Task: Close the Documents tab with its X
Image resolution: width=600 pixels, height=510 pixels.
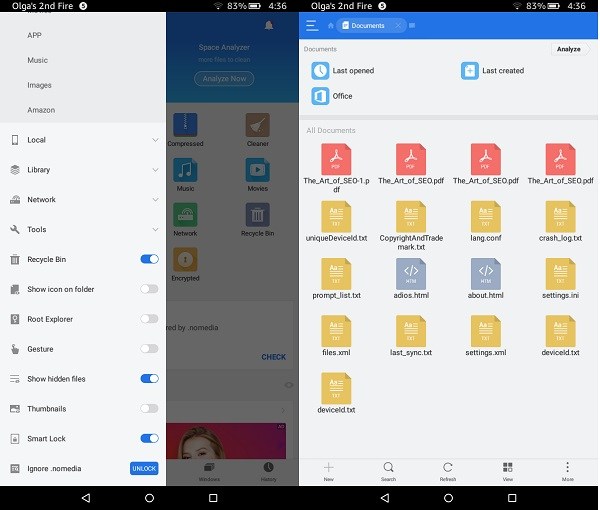Action: (x=398, y=26)
